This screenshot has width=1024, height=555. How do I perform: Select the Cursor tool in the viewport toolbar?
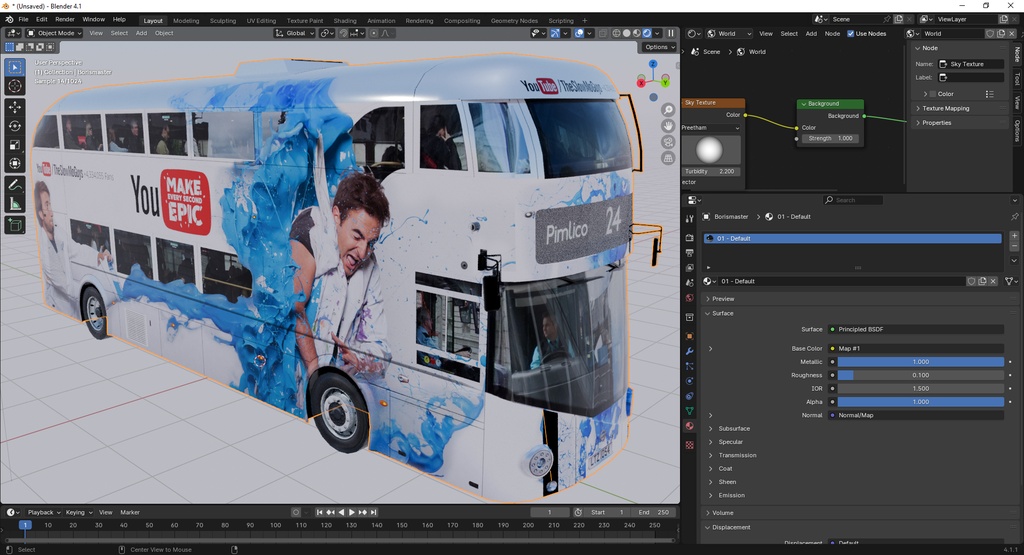pyautogui.click(x=15, y=87)
